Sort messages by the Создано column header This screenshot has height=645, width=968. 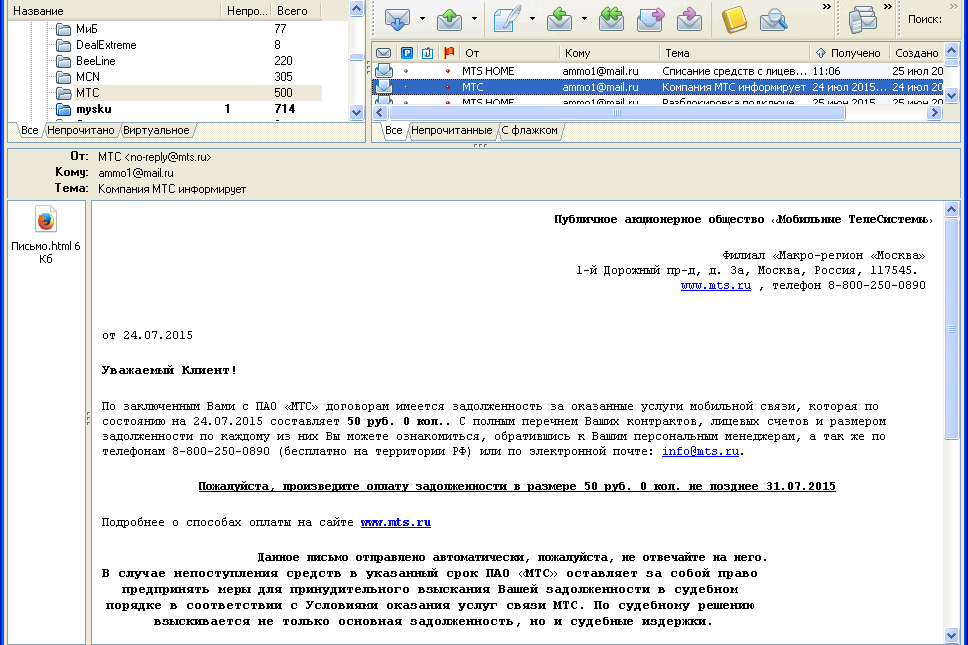click(x=917, y=53)
